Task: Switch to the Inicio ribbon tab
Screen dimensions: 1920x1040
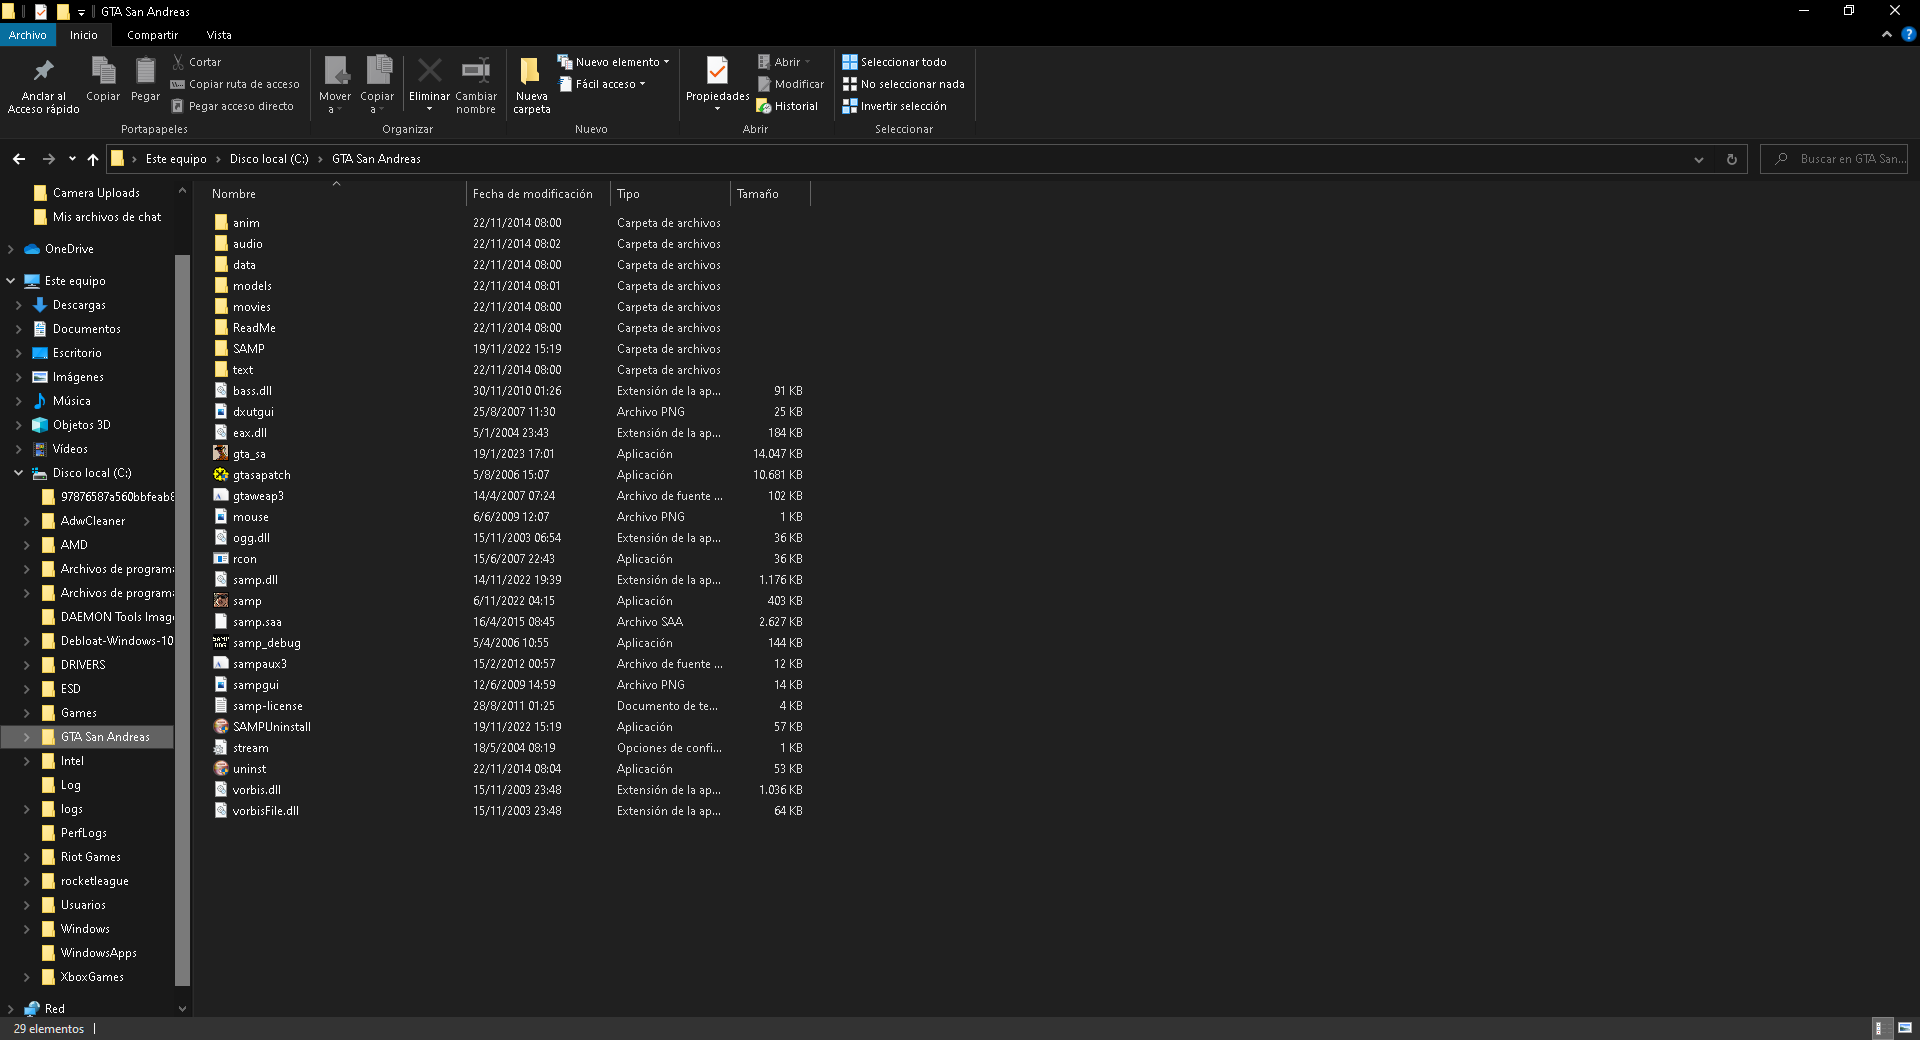Action: 84,35
